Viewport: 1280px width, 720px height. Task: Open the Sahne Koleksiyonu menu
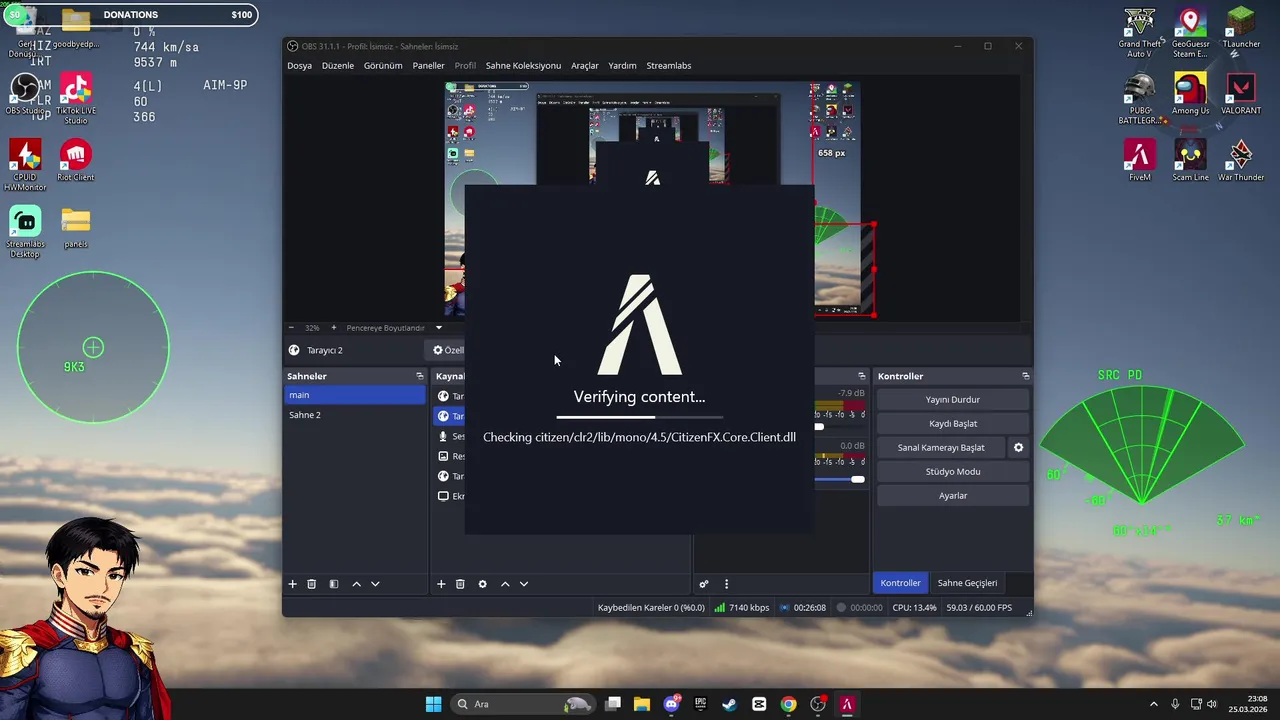coord(523,66)
